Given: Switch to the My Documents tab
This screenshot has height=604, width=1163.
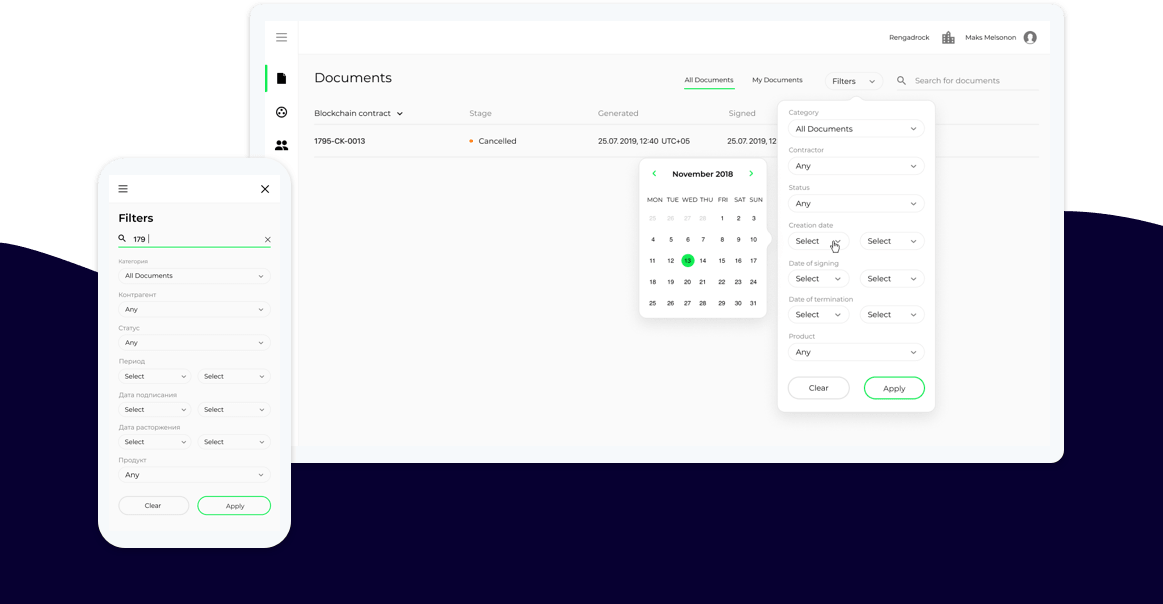Looking at the screenshot, I should coord(777,80).
